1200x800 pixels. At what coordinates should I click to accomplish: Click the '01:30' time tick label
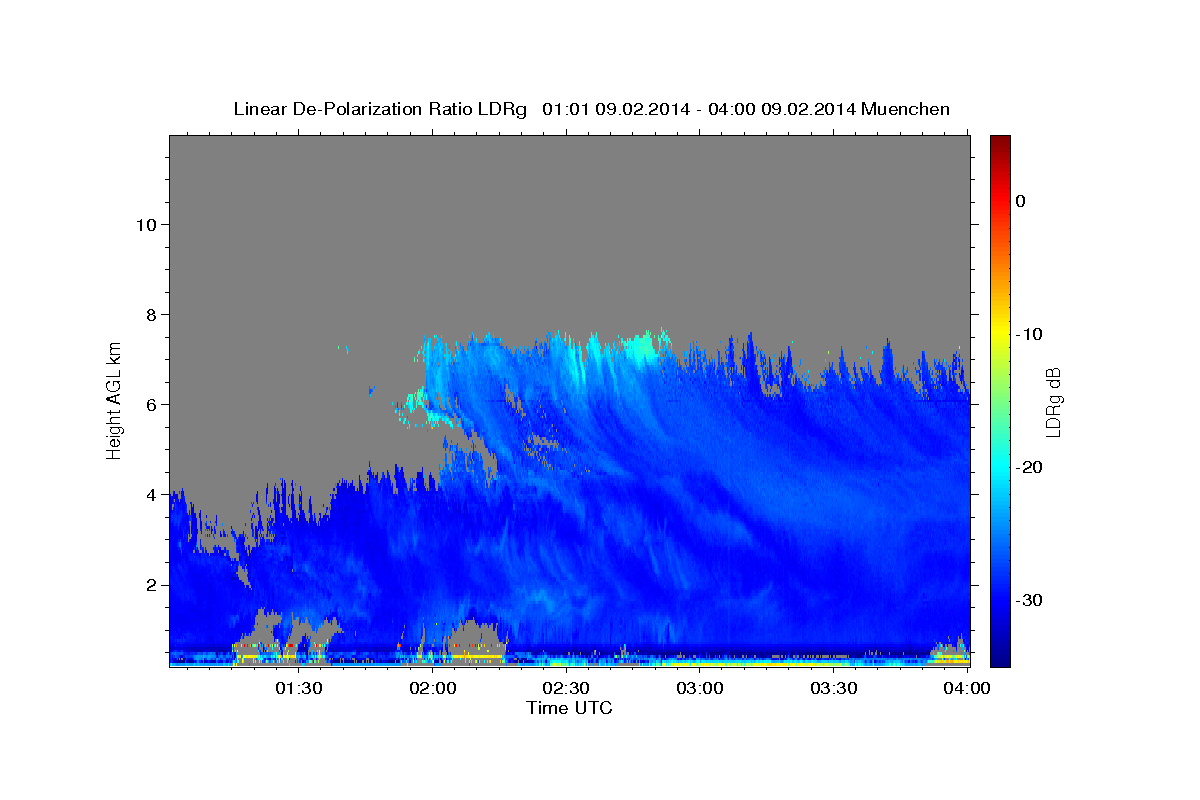298,688
